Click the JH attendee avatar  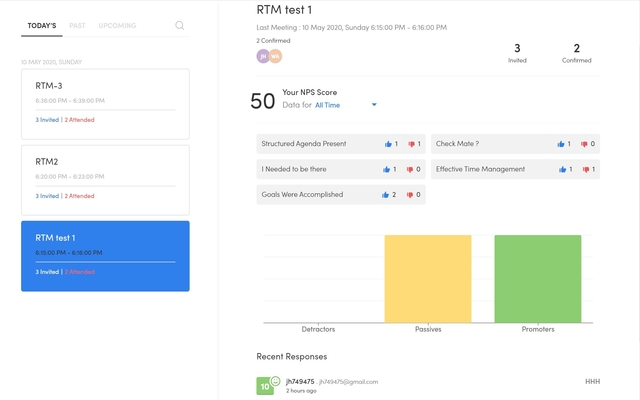point(263,56)
